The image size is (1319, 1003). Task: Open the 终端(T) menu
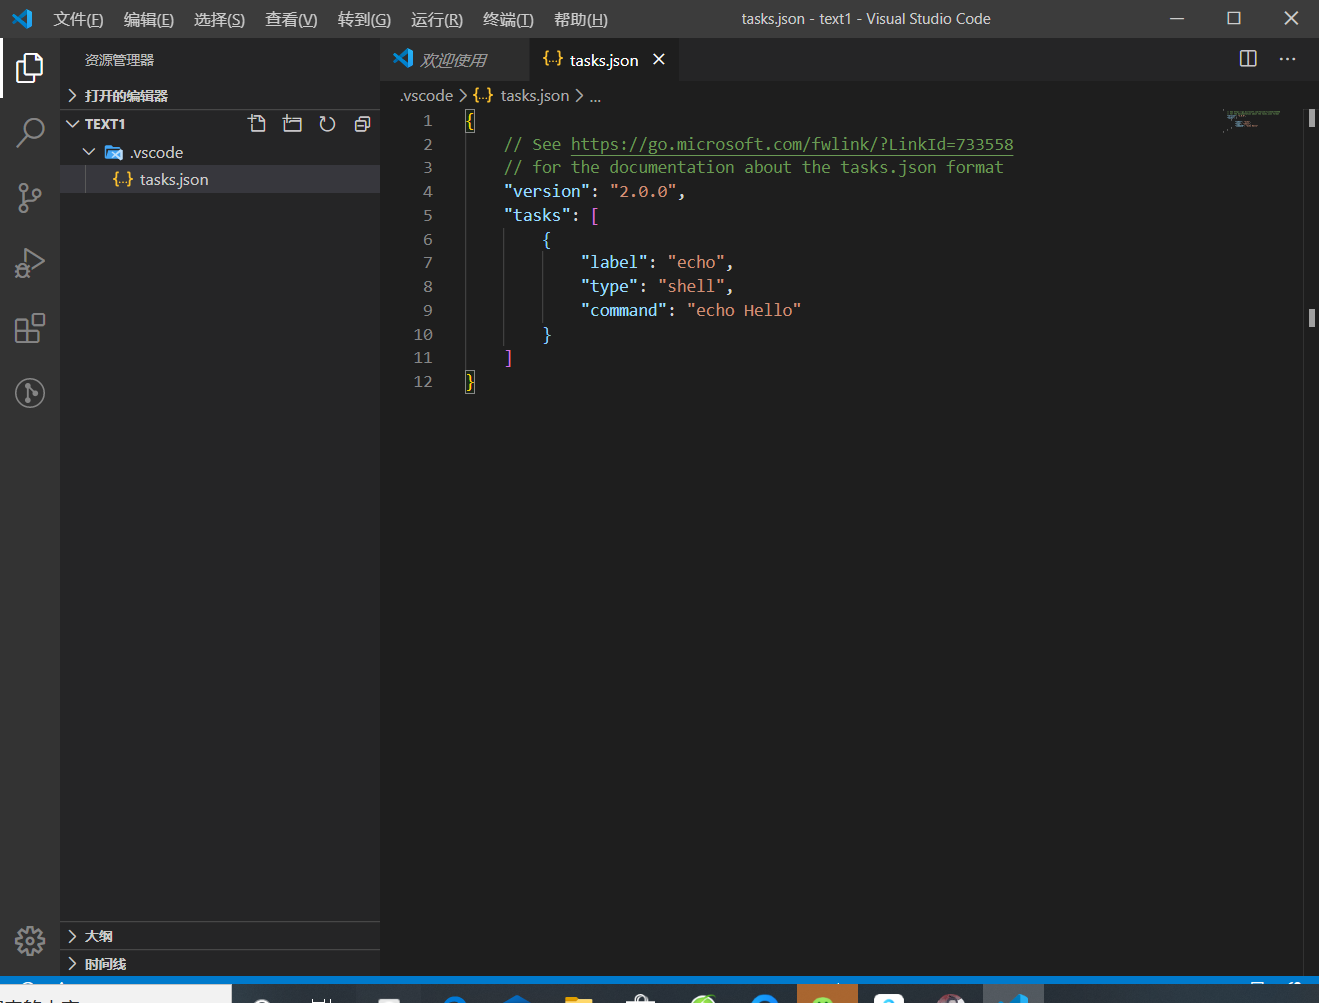point(507,19)
